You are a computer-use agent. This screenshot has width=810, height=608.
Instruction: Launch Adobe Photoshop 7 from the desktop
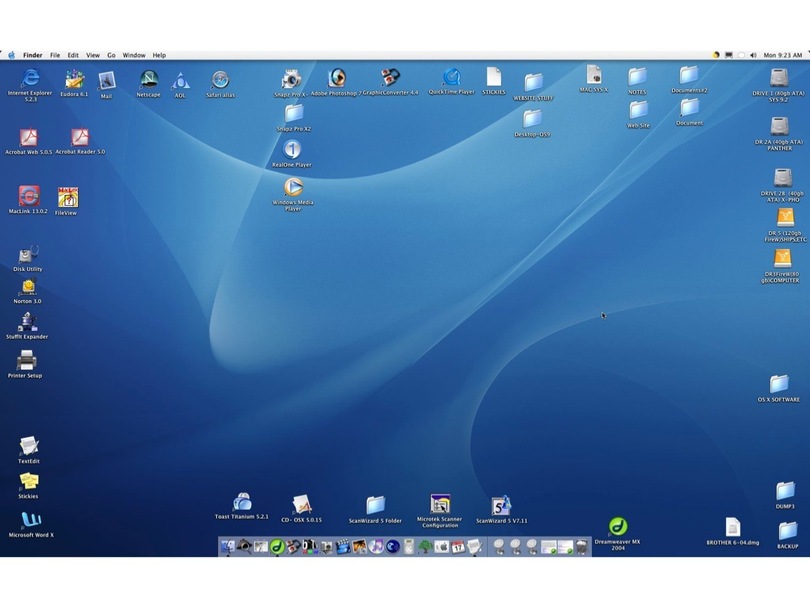(x=337, y=78)
